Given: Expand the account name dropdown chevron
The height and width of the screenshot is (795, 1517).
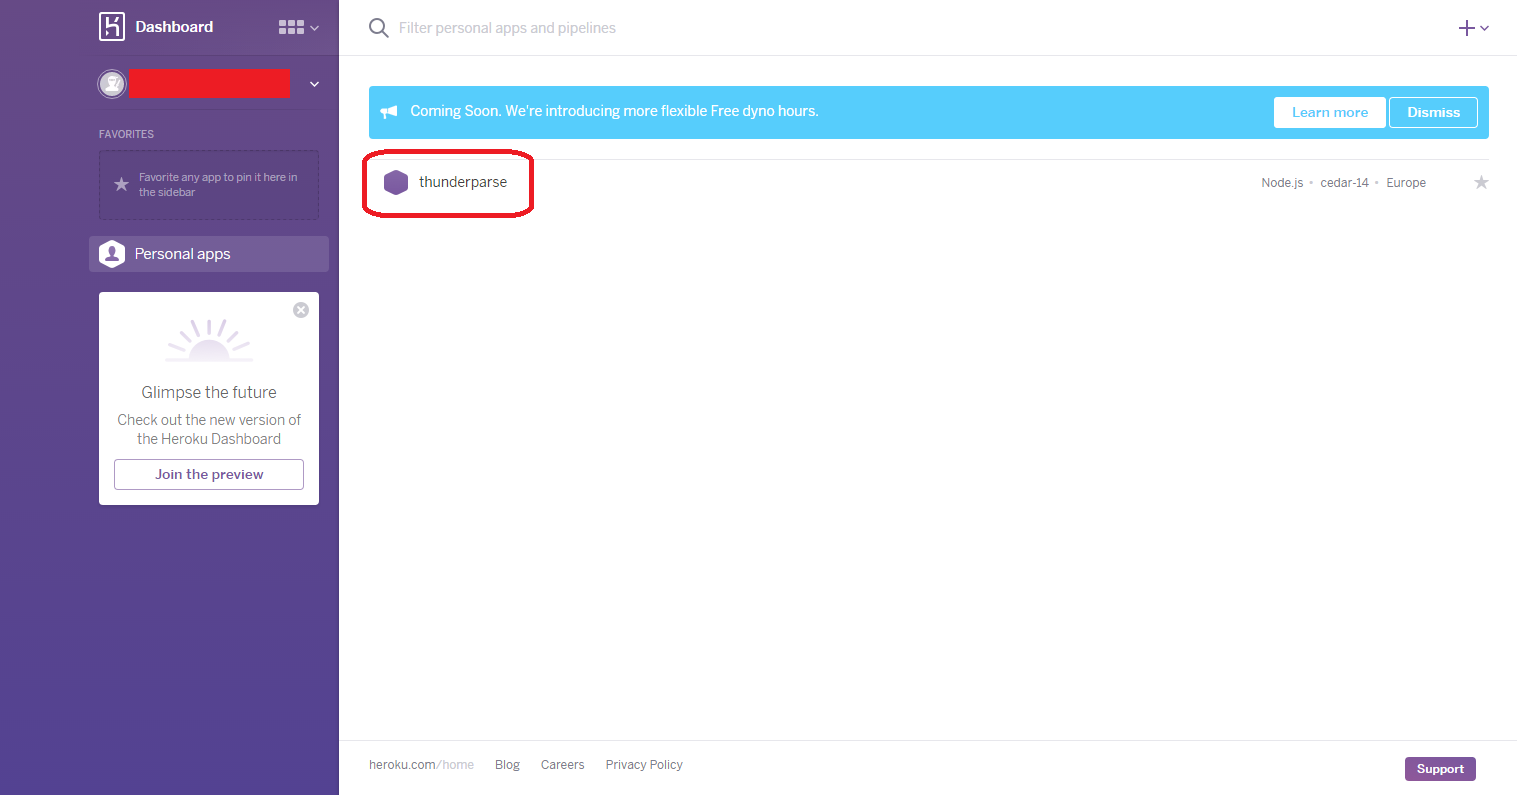Looking at the screenshot, I should coord(313,83).
